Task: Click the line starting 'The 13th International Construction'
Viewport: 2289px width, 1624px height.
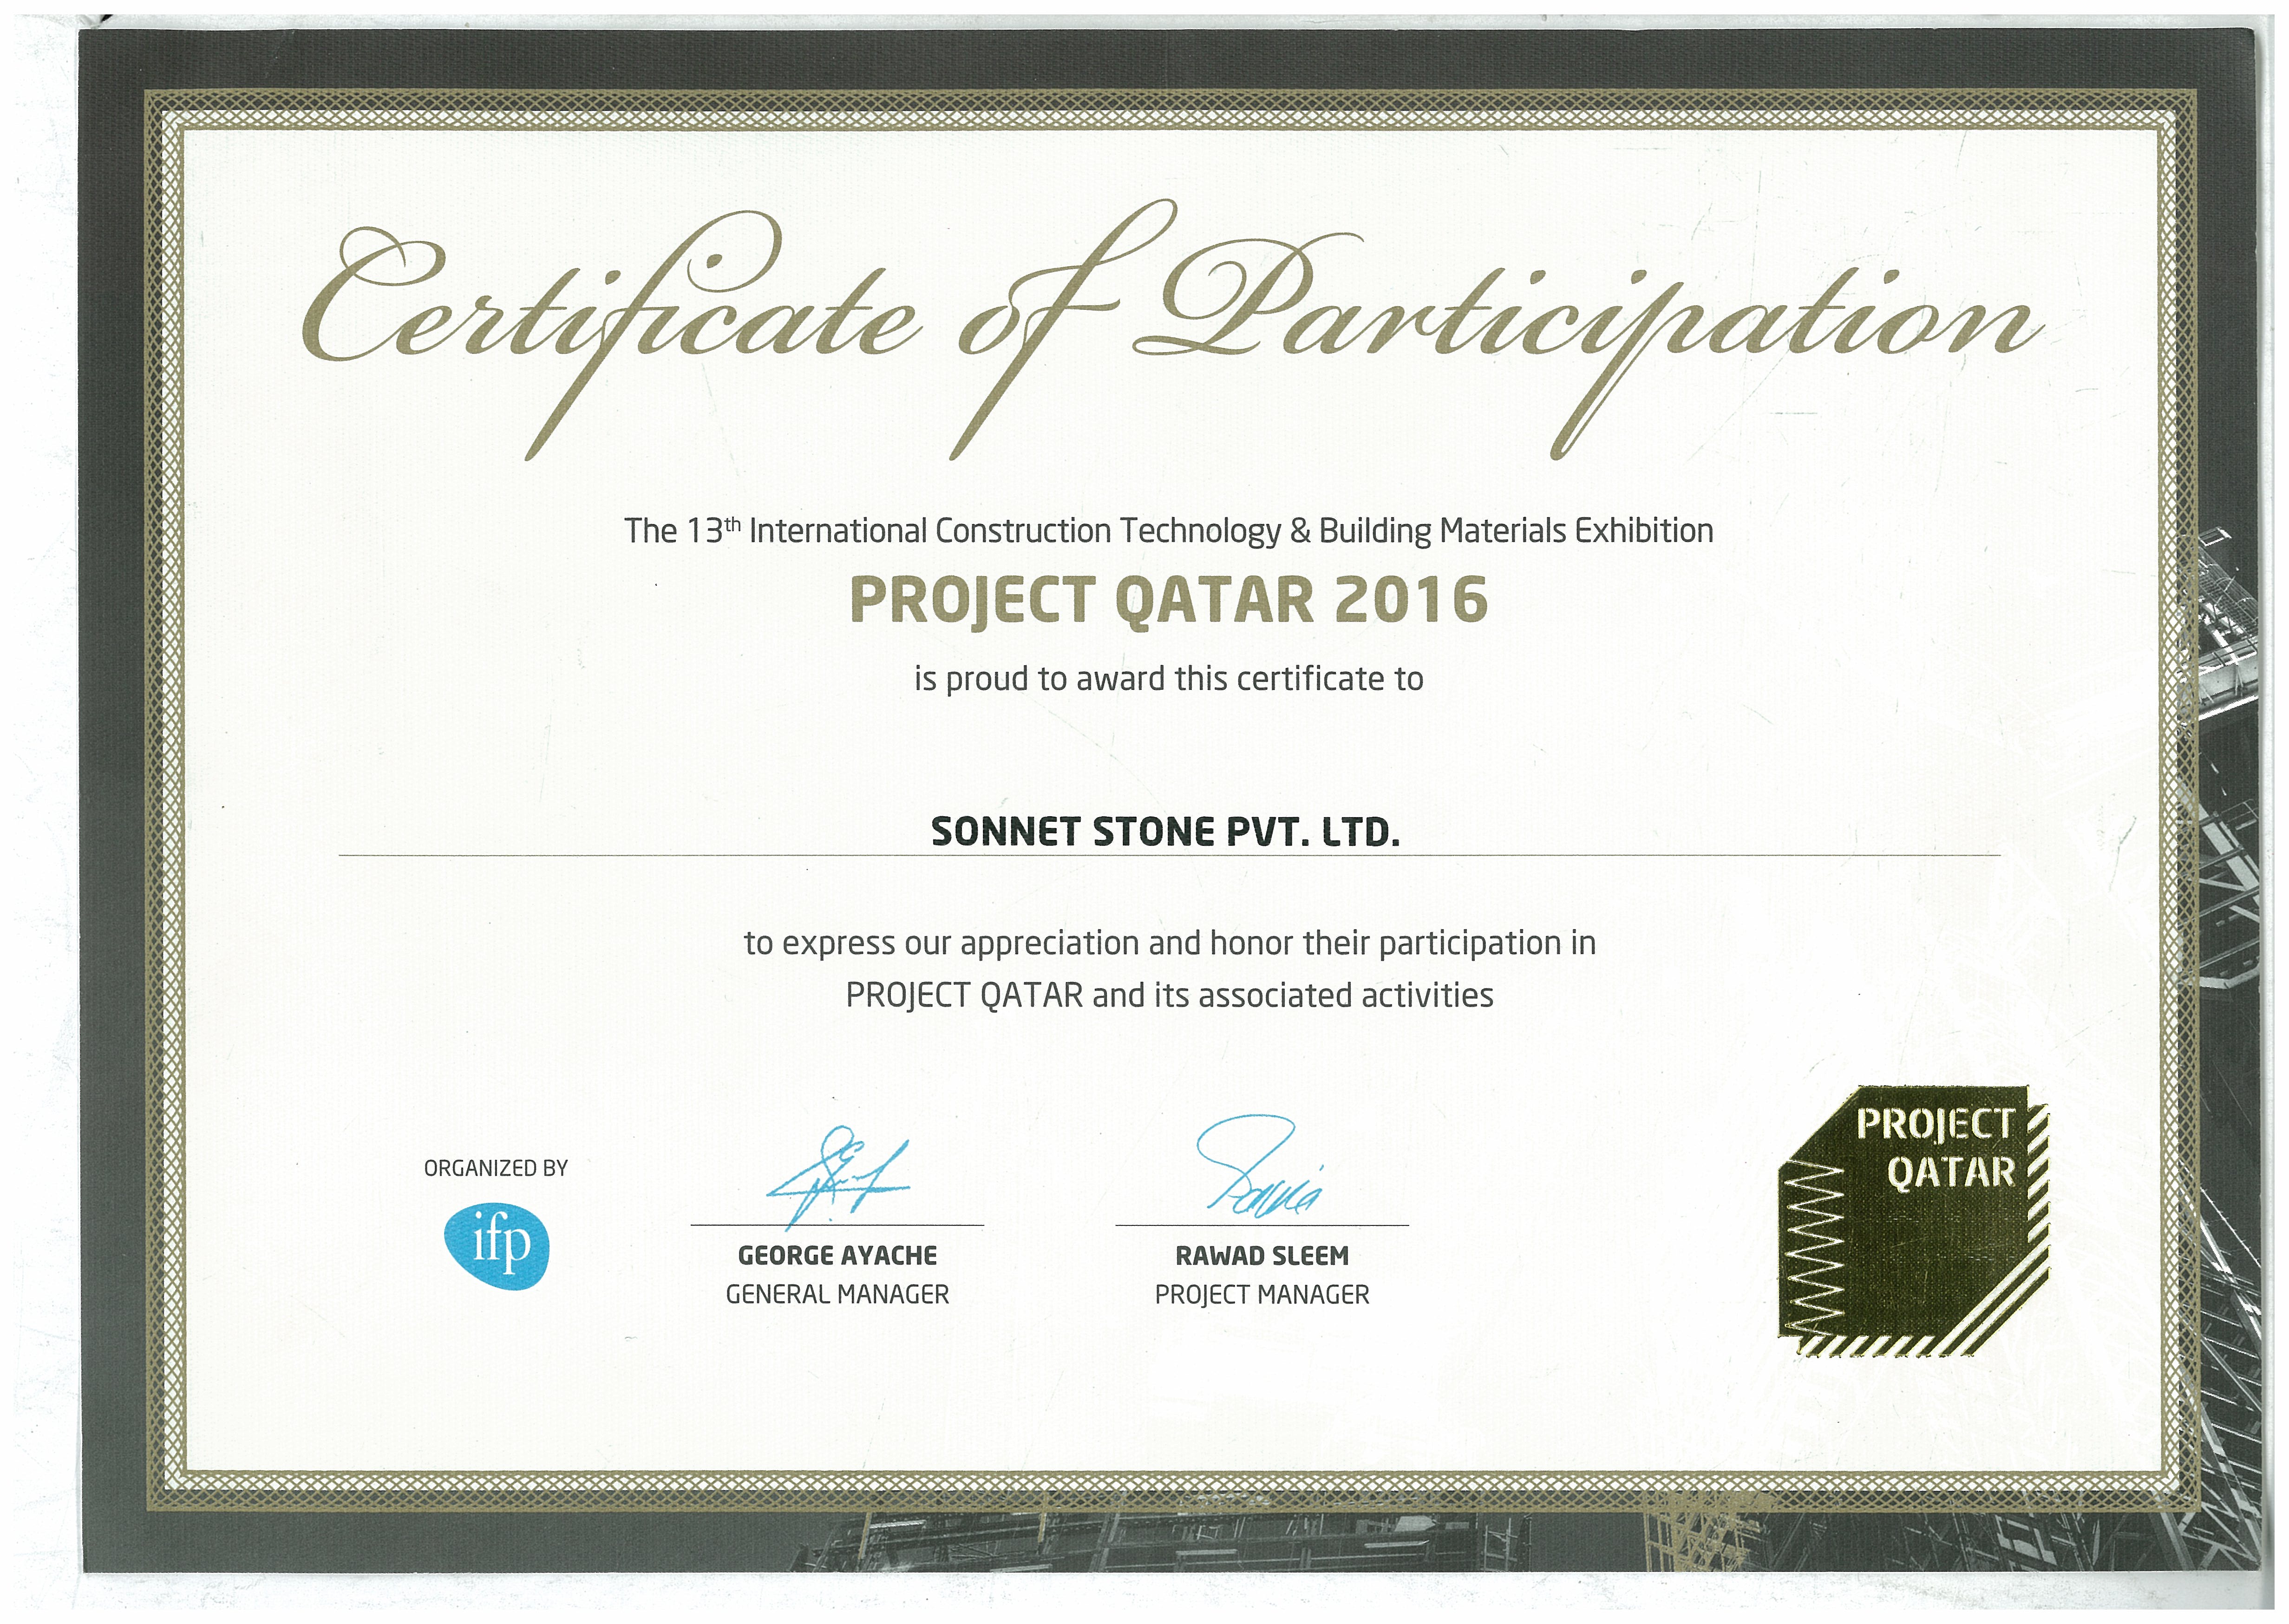Action: (1168, 530)
